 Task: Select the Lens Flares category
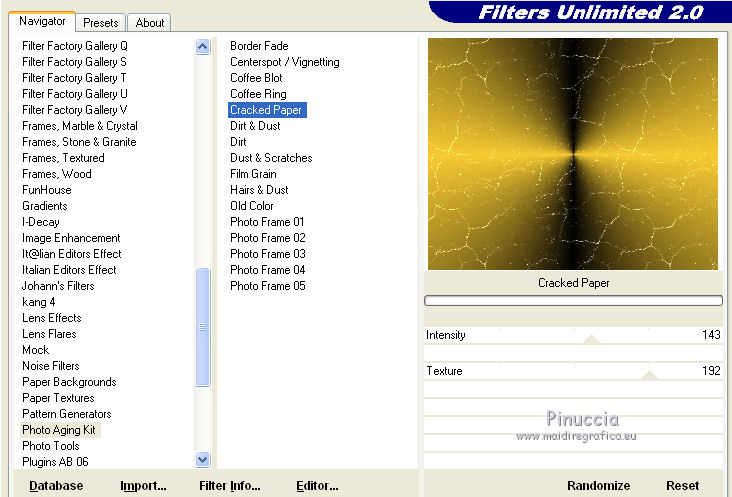[49, 334]
